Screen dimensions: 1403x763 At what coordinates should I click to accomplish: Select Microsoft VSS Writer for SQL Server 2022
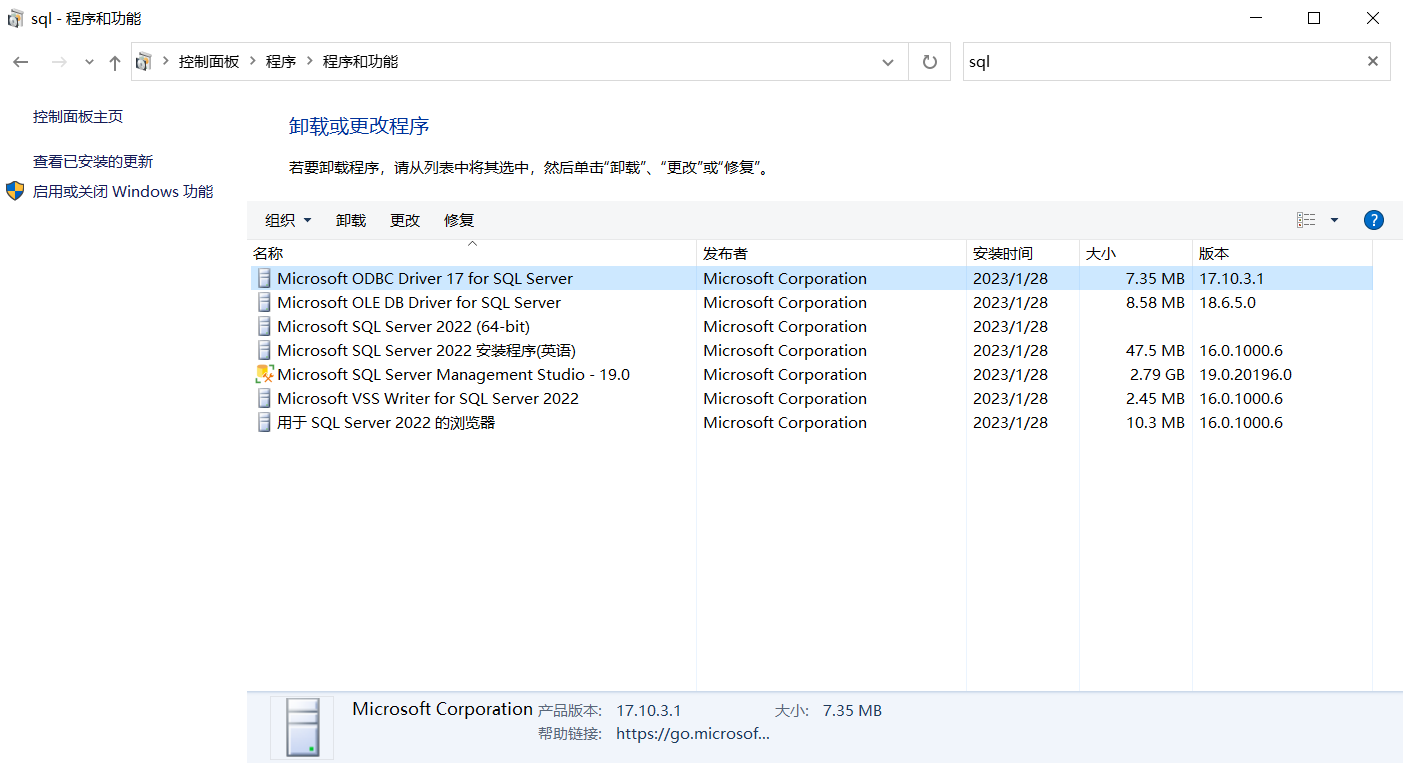pyautogui.click(x=428, y=398)
